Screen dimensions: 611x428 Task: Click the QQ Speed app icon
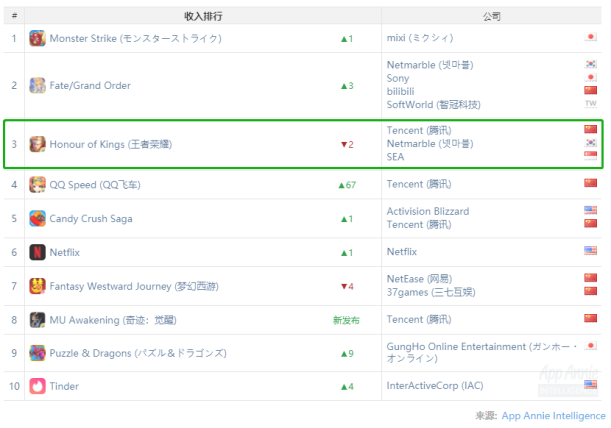[37, 185]
